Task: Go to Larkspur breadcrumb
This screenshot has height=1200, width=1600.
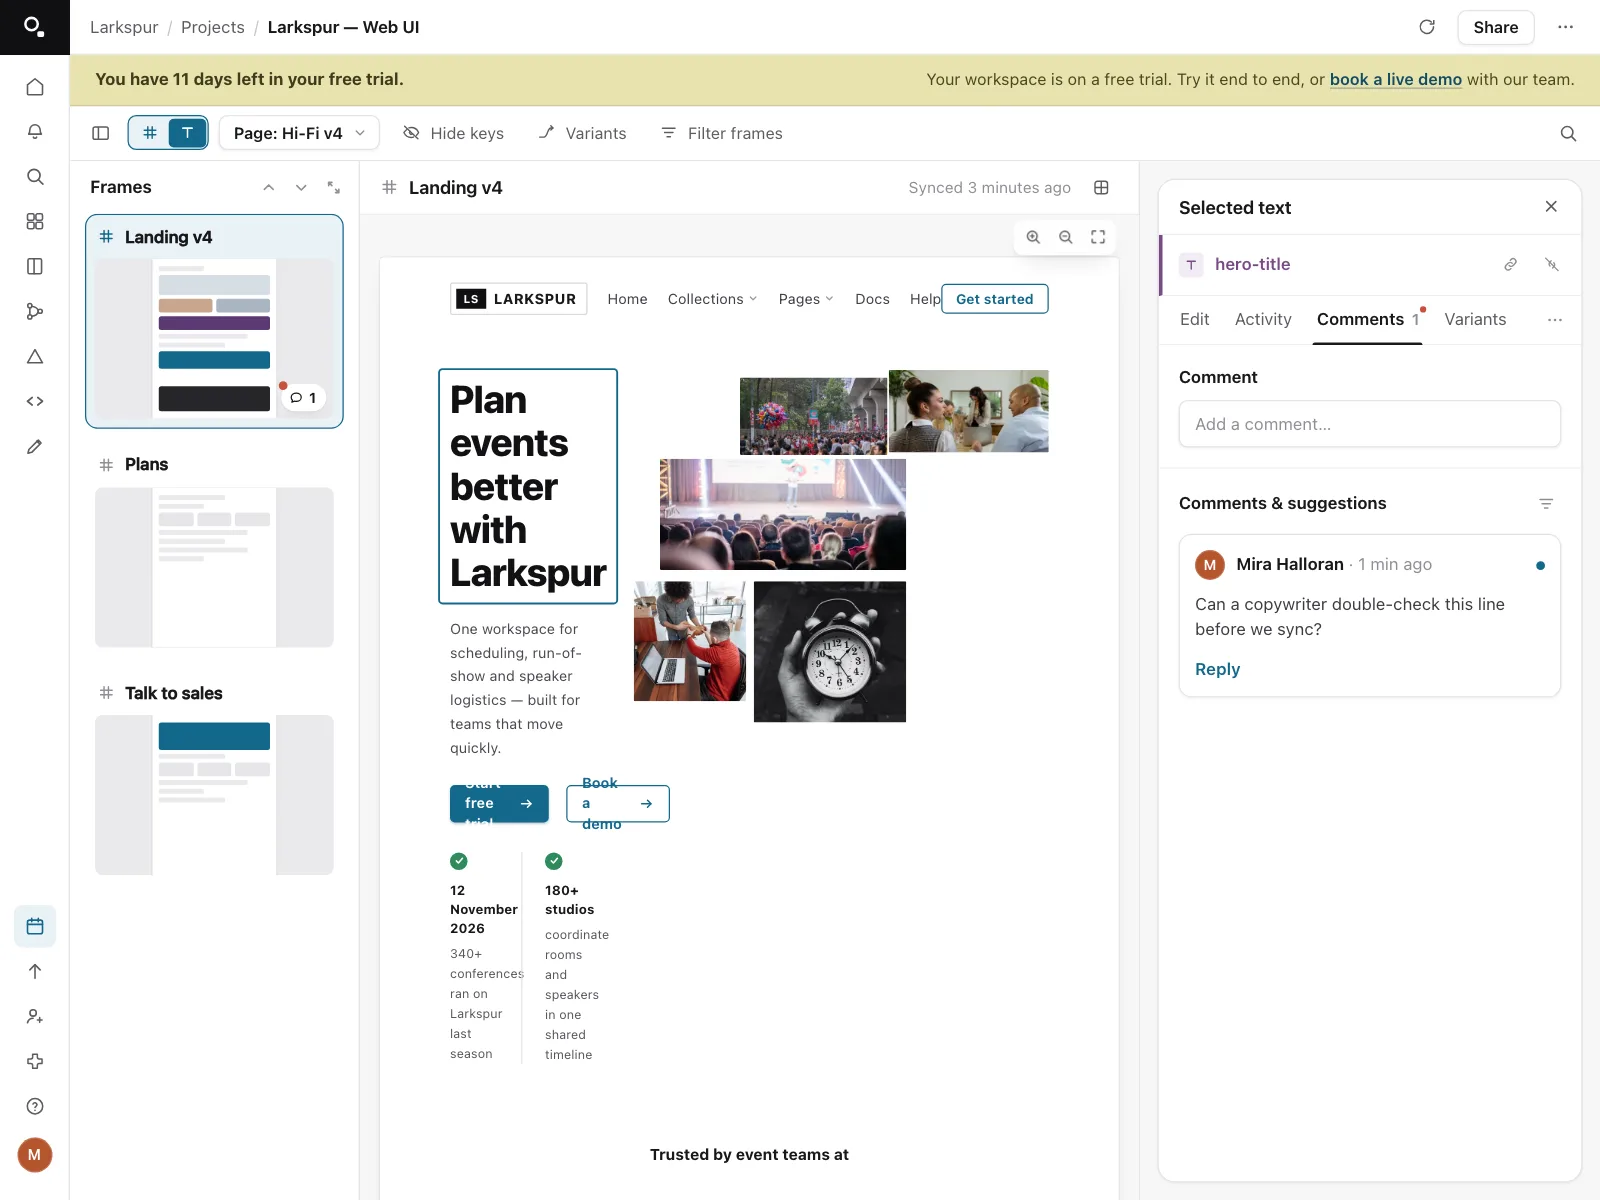Action: (124, 27)
